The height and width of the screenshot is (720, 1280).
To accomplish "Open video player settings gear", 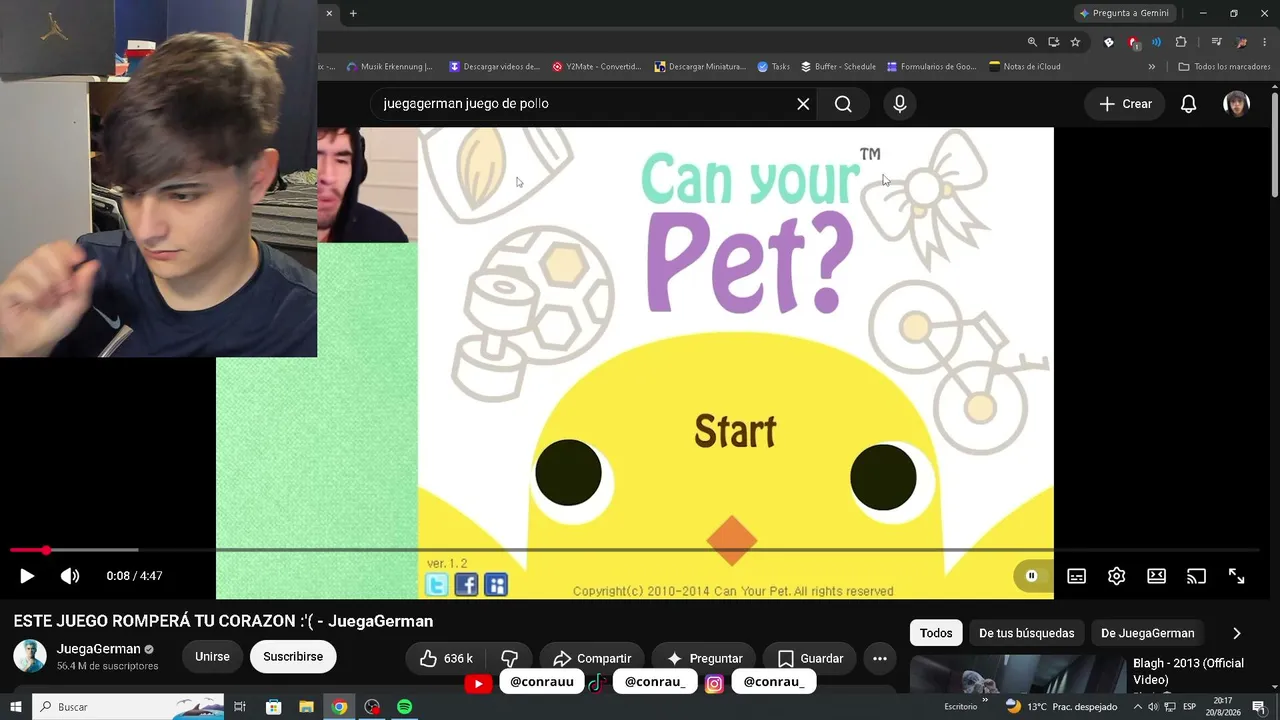I will pyautogui.click(x=1116, y=576).
